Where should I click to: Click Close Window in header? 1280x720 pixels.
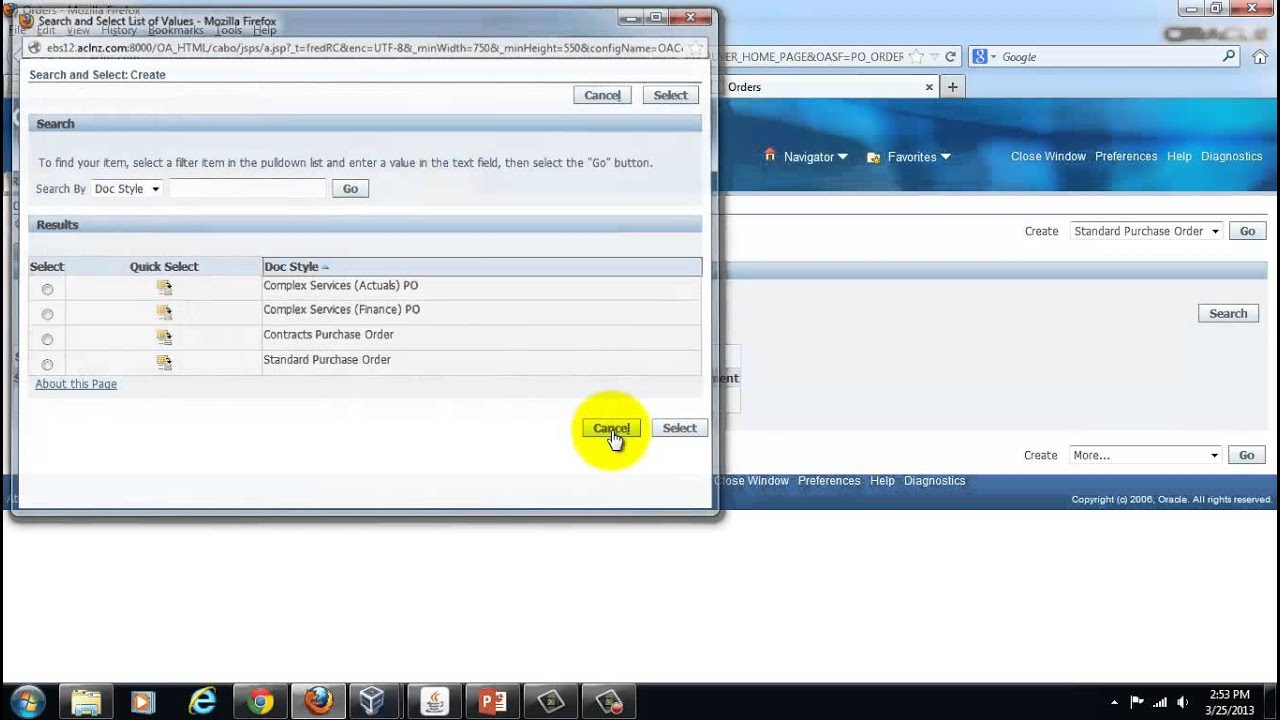1048,156
